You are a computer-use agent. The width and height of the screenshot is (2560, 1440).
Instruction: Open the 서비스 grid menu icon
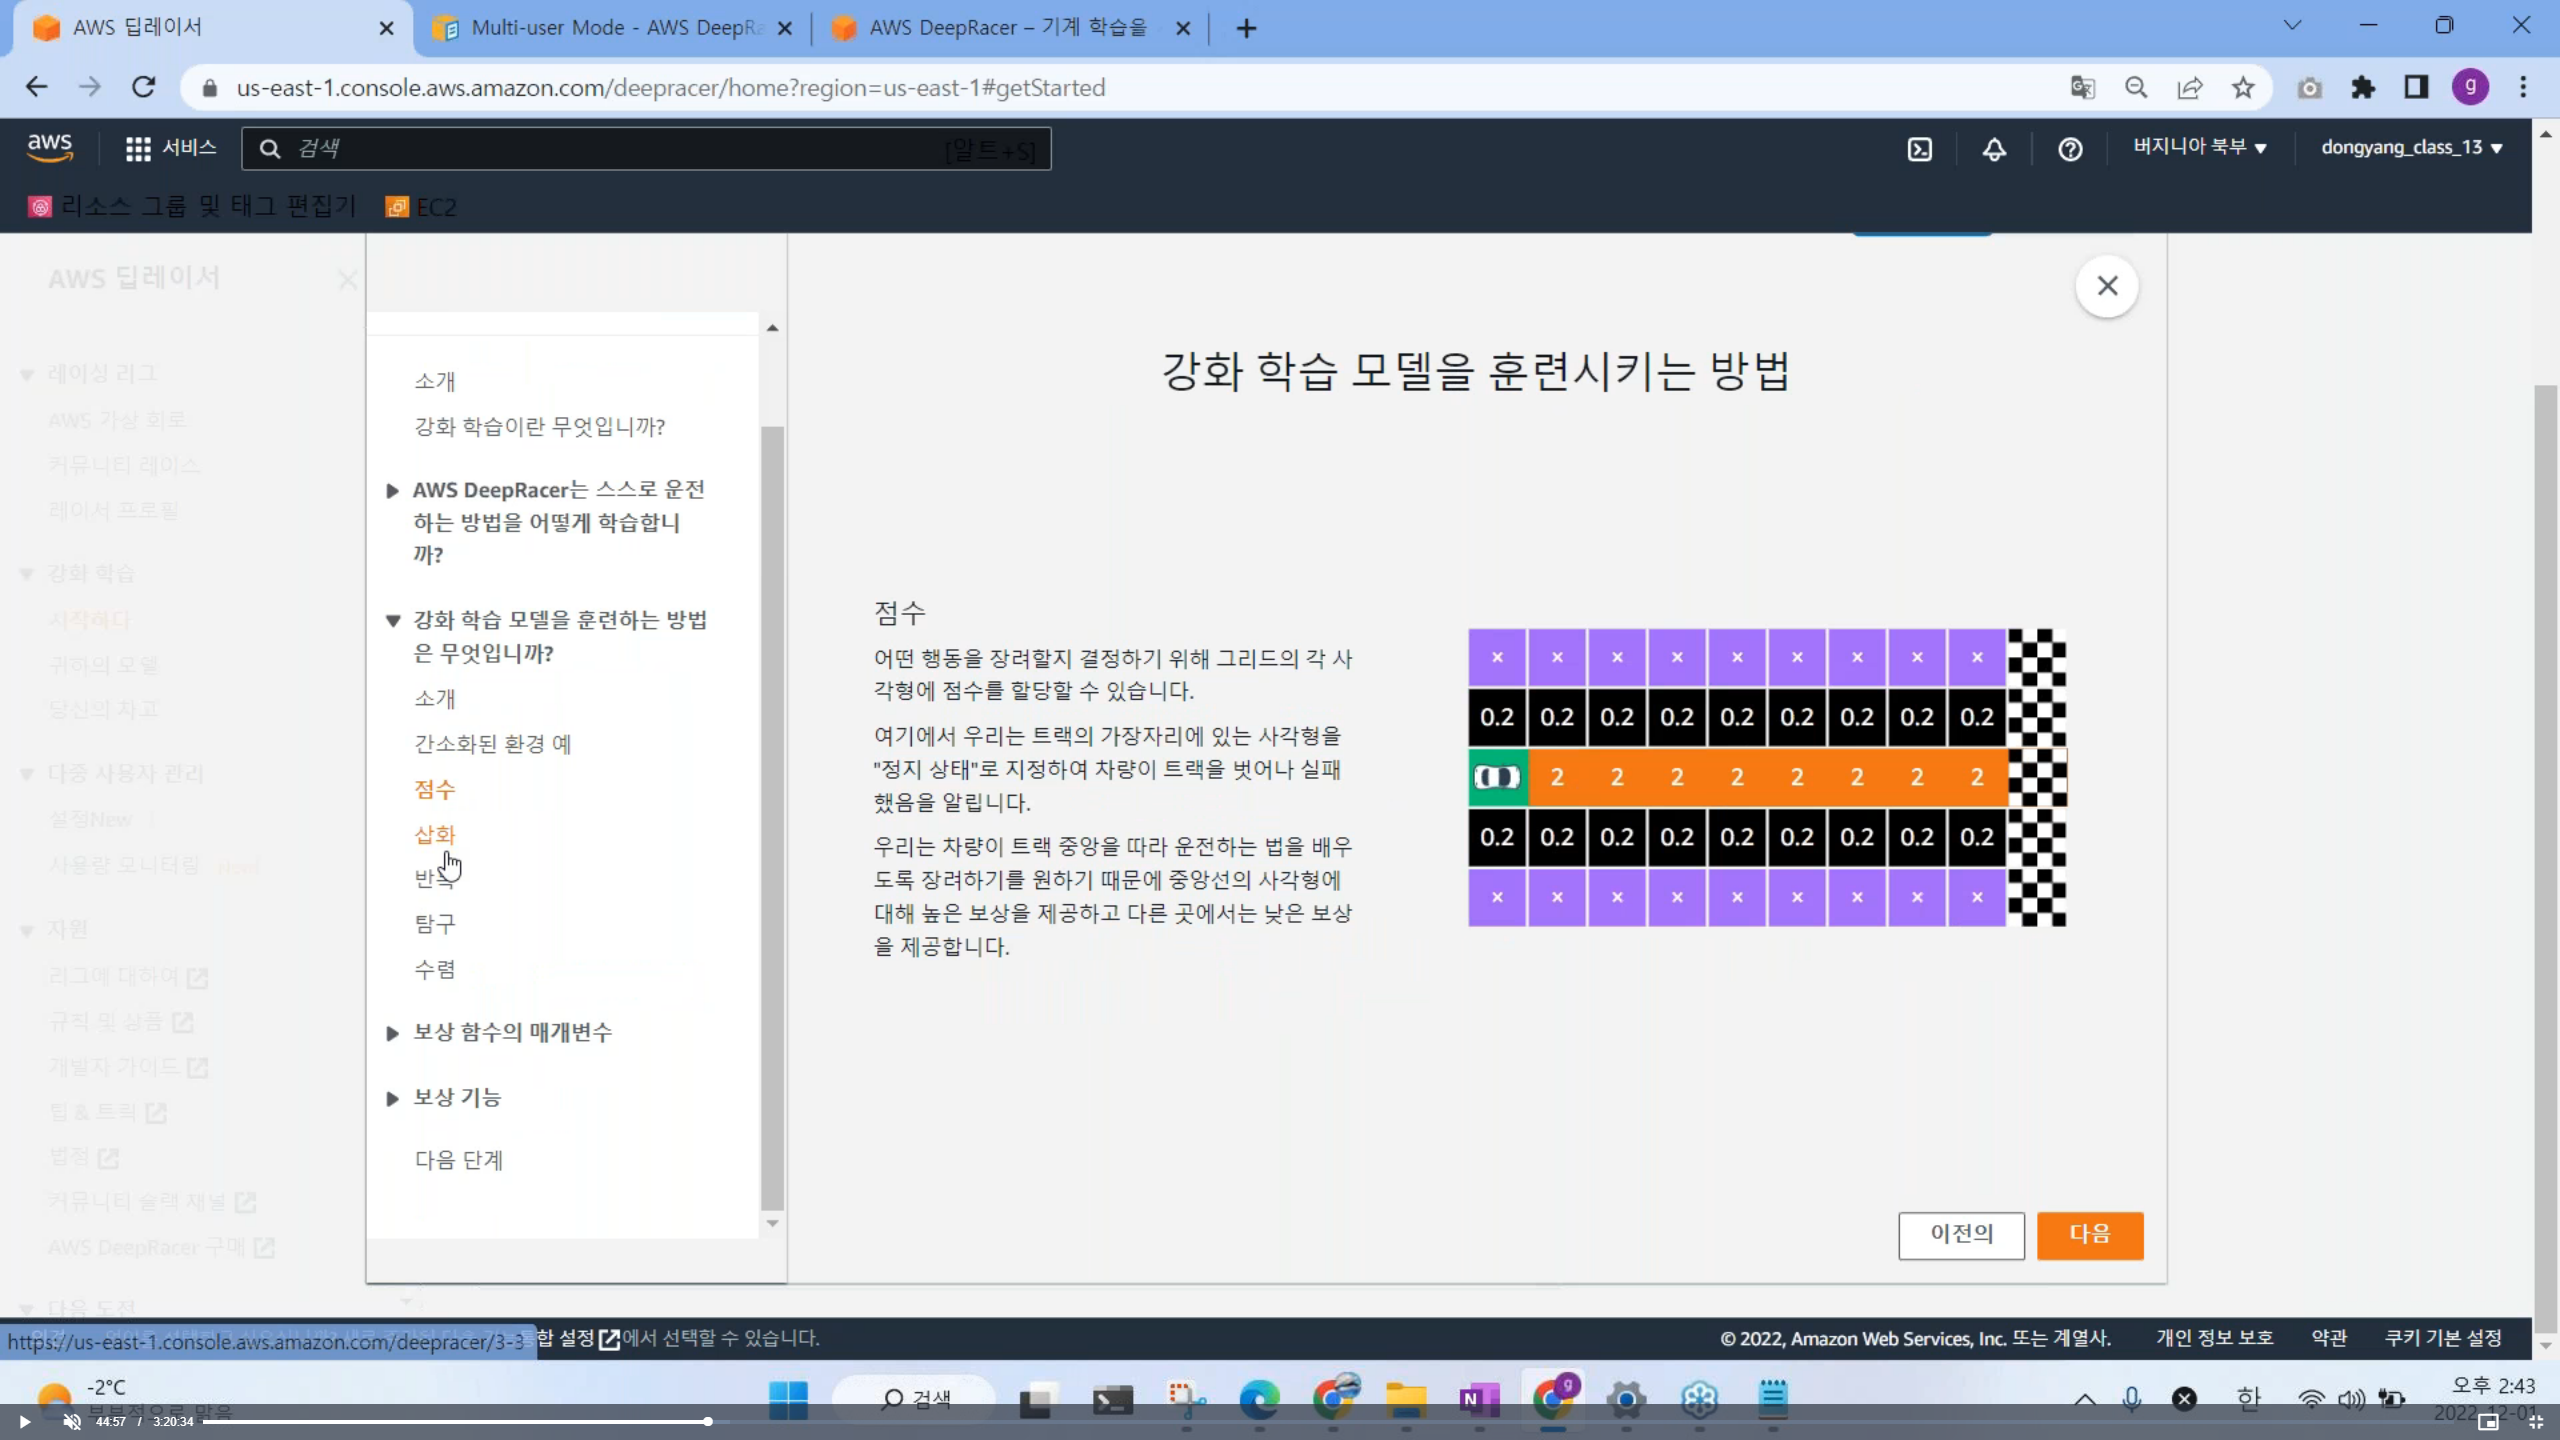point(138,149)
